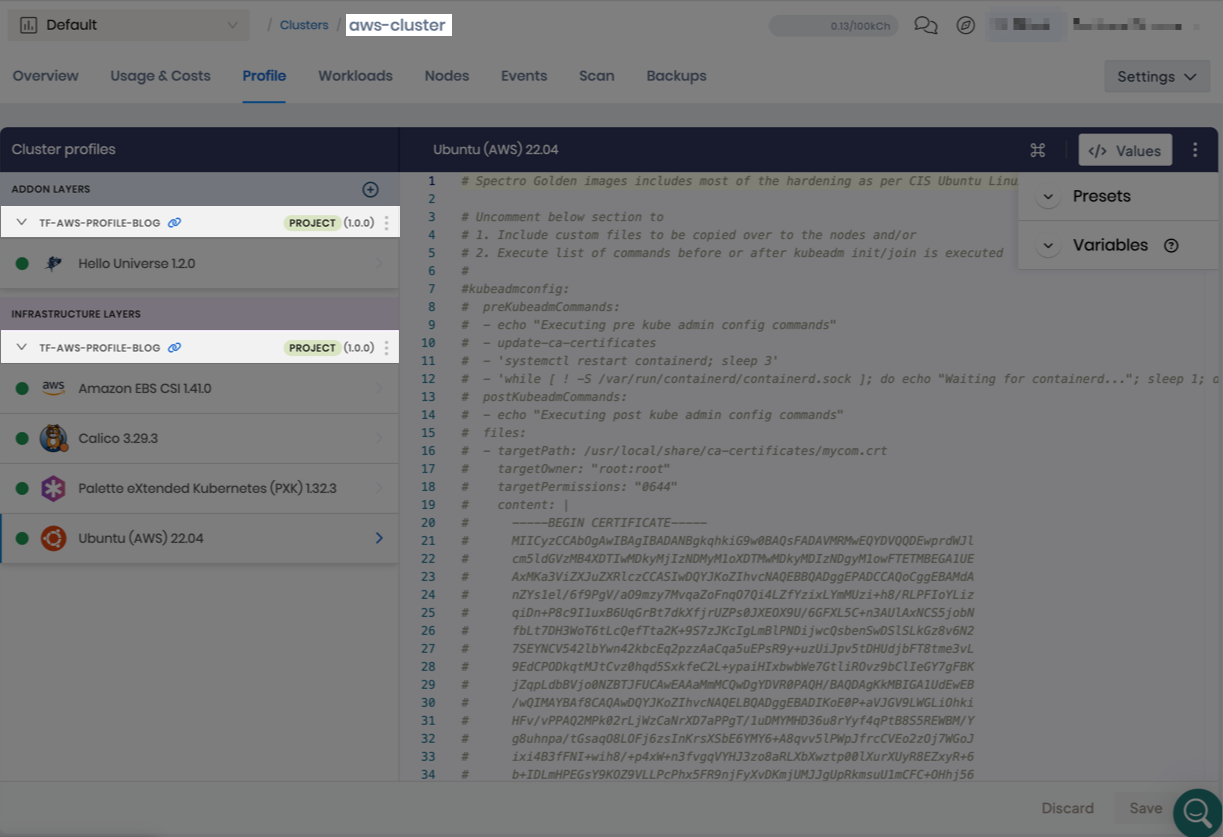This screenshot has width=1223, height=837.
Task: Click the Default project icon
Action: click(28, 25)
